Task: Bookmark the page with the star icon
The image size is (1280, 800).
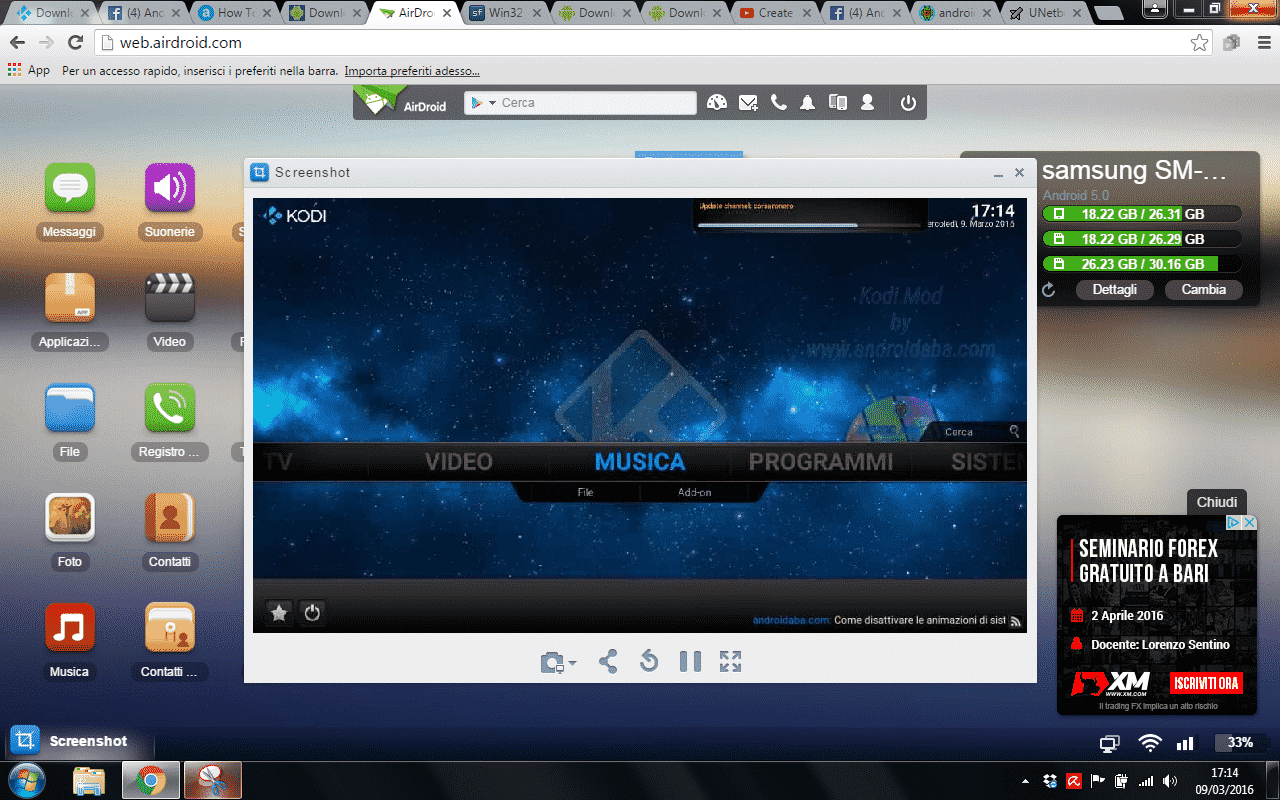Action: coord(1199,43)
